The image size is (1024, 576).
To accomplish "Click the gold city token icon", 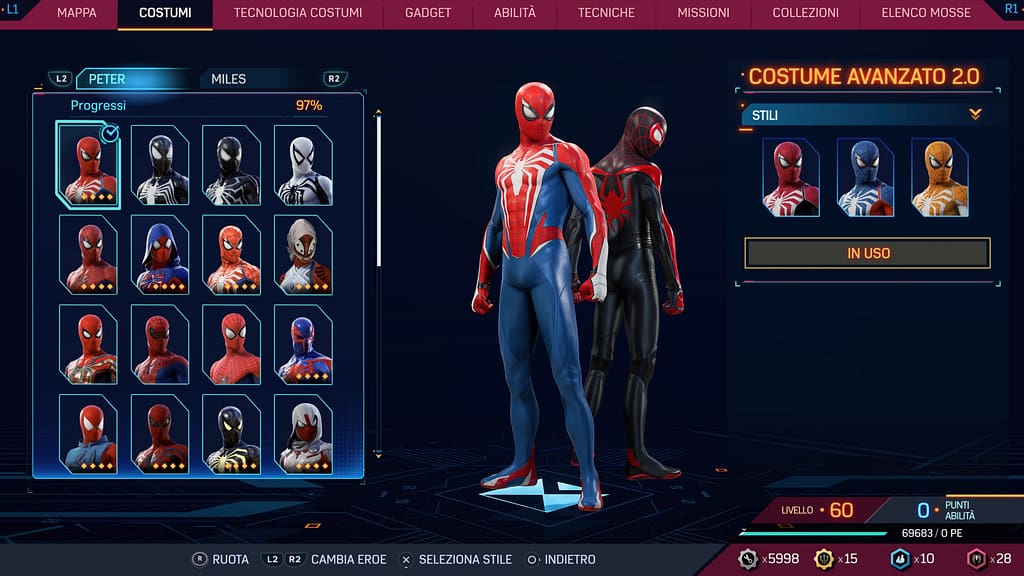I will 824,559.
